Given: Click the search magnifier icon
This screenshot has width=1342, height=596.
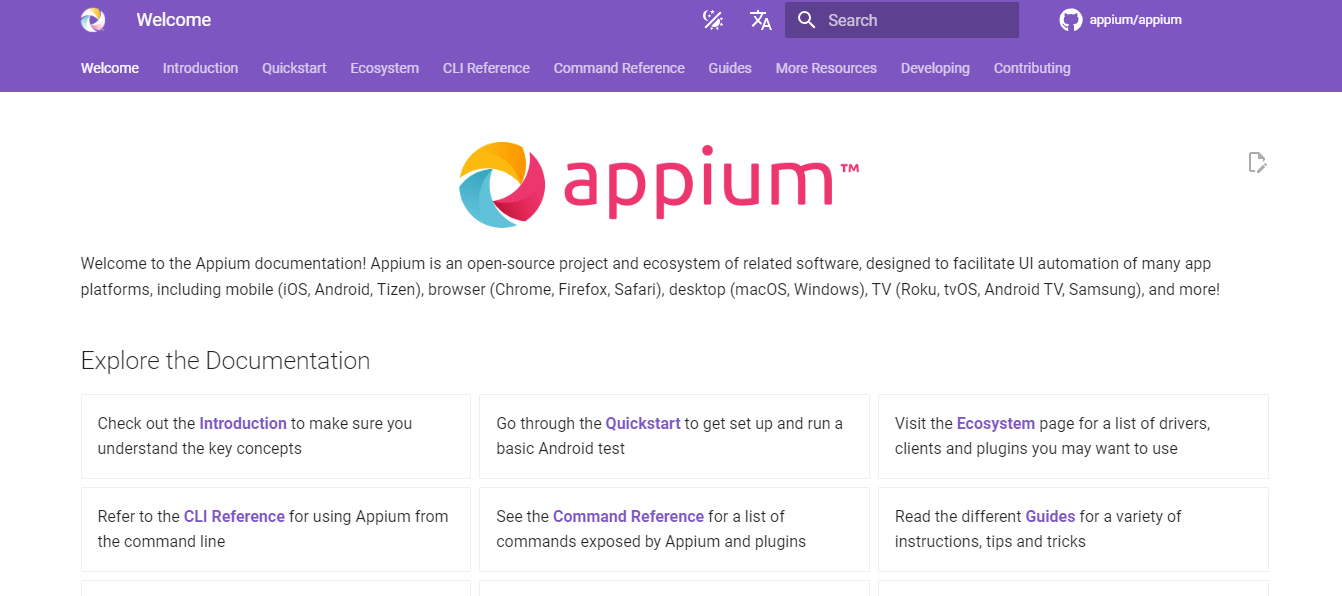Looking at the screenshot, I should click(806, 20).
